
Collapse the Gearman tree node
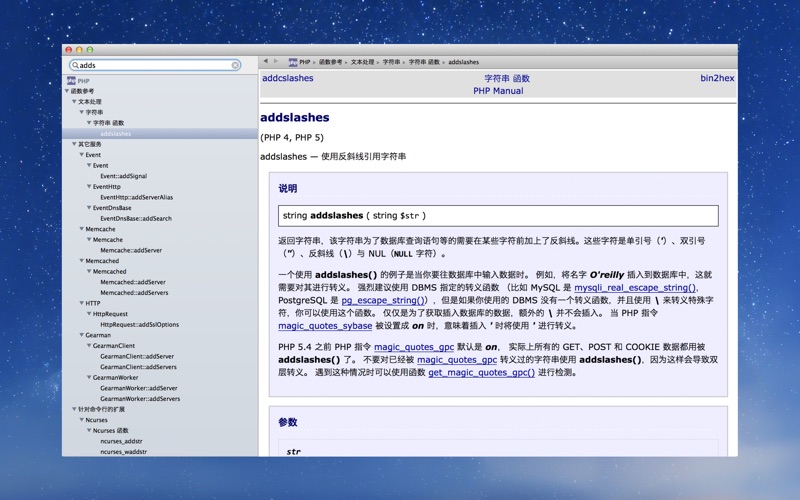[x=82, y=335]
